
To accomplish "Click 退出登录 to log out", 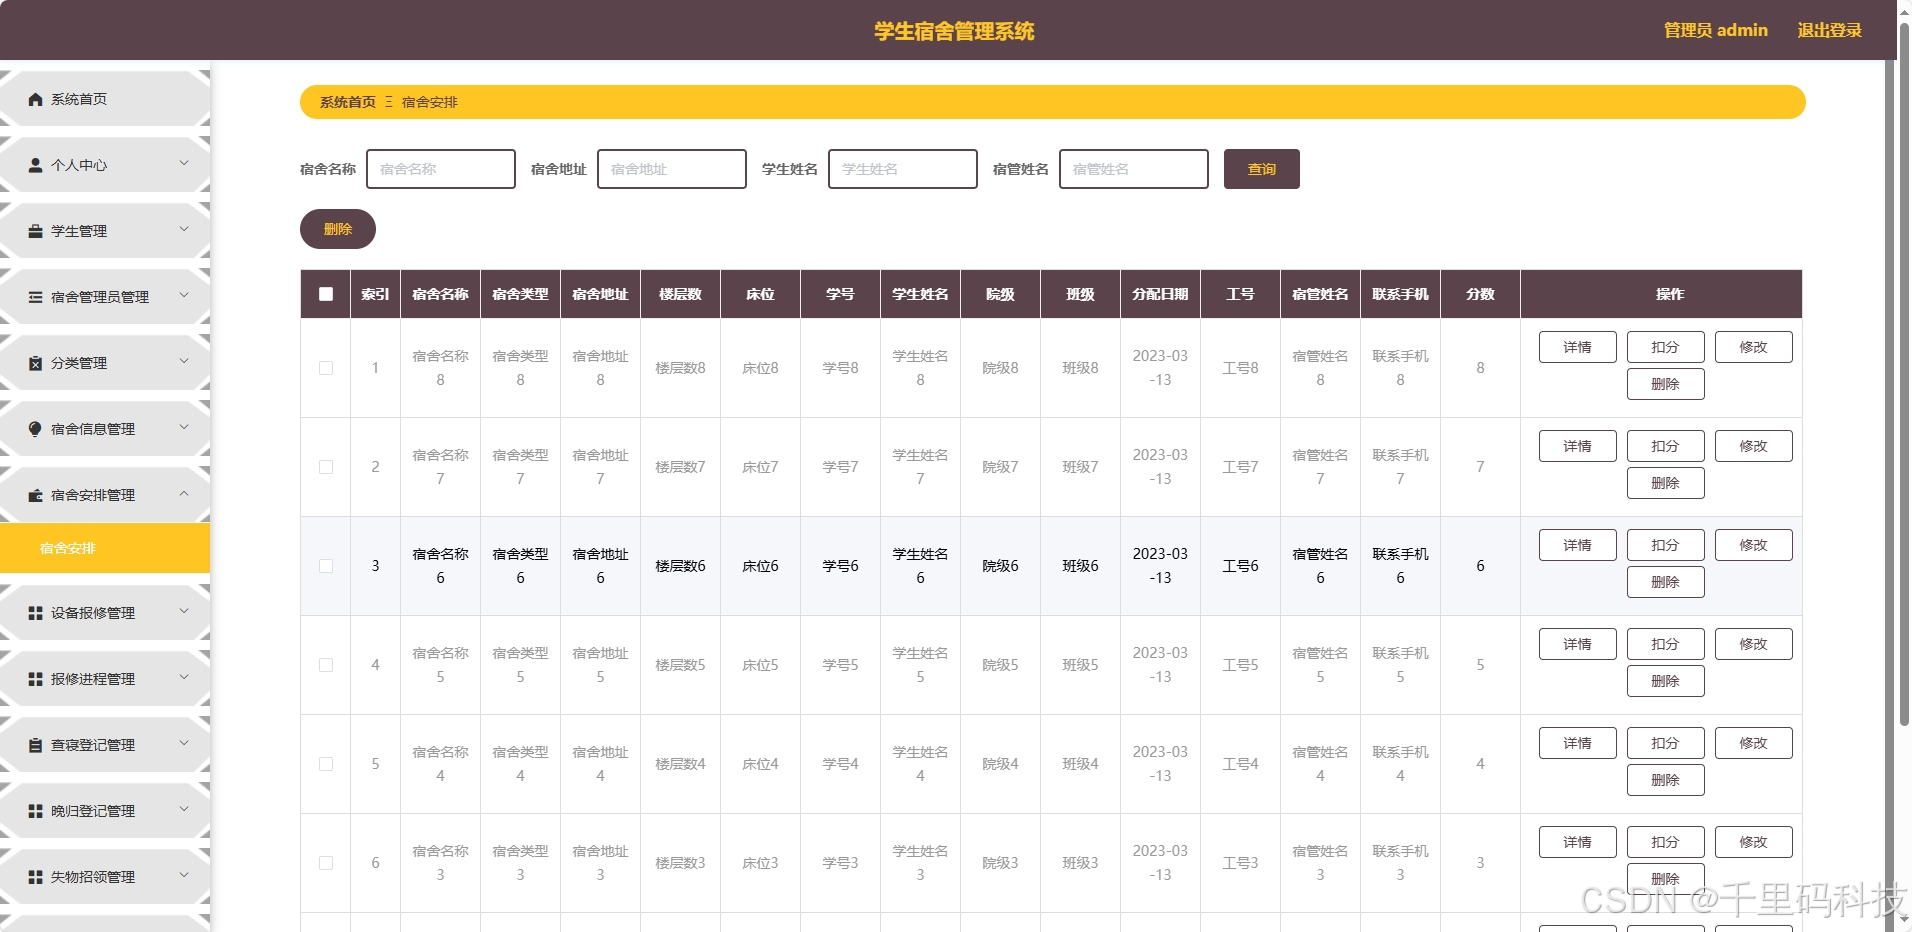I will coord(1830,30).
